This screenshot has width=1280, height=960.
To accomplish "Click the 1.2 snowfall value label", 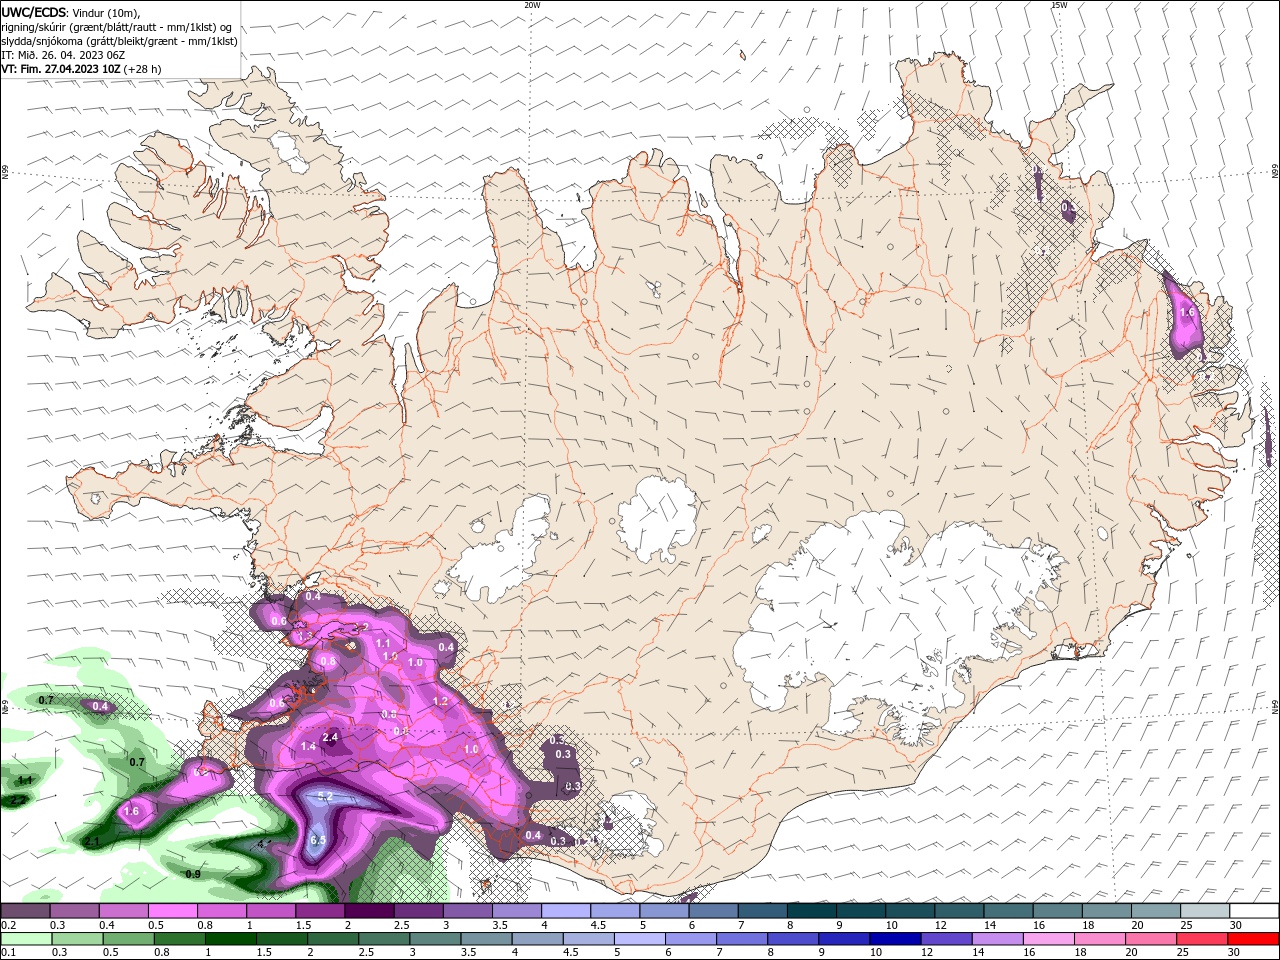I will coord(441,702).
